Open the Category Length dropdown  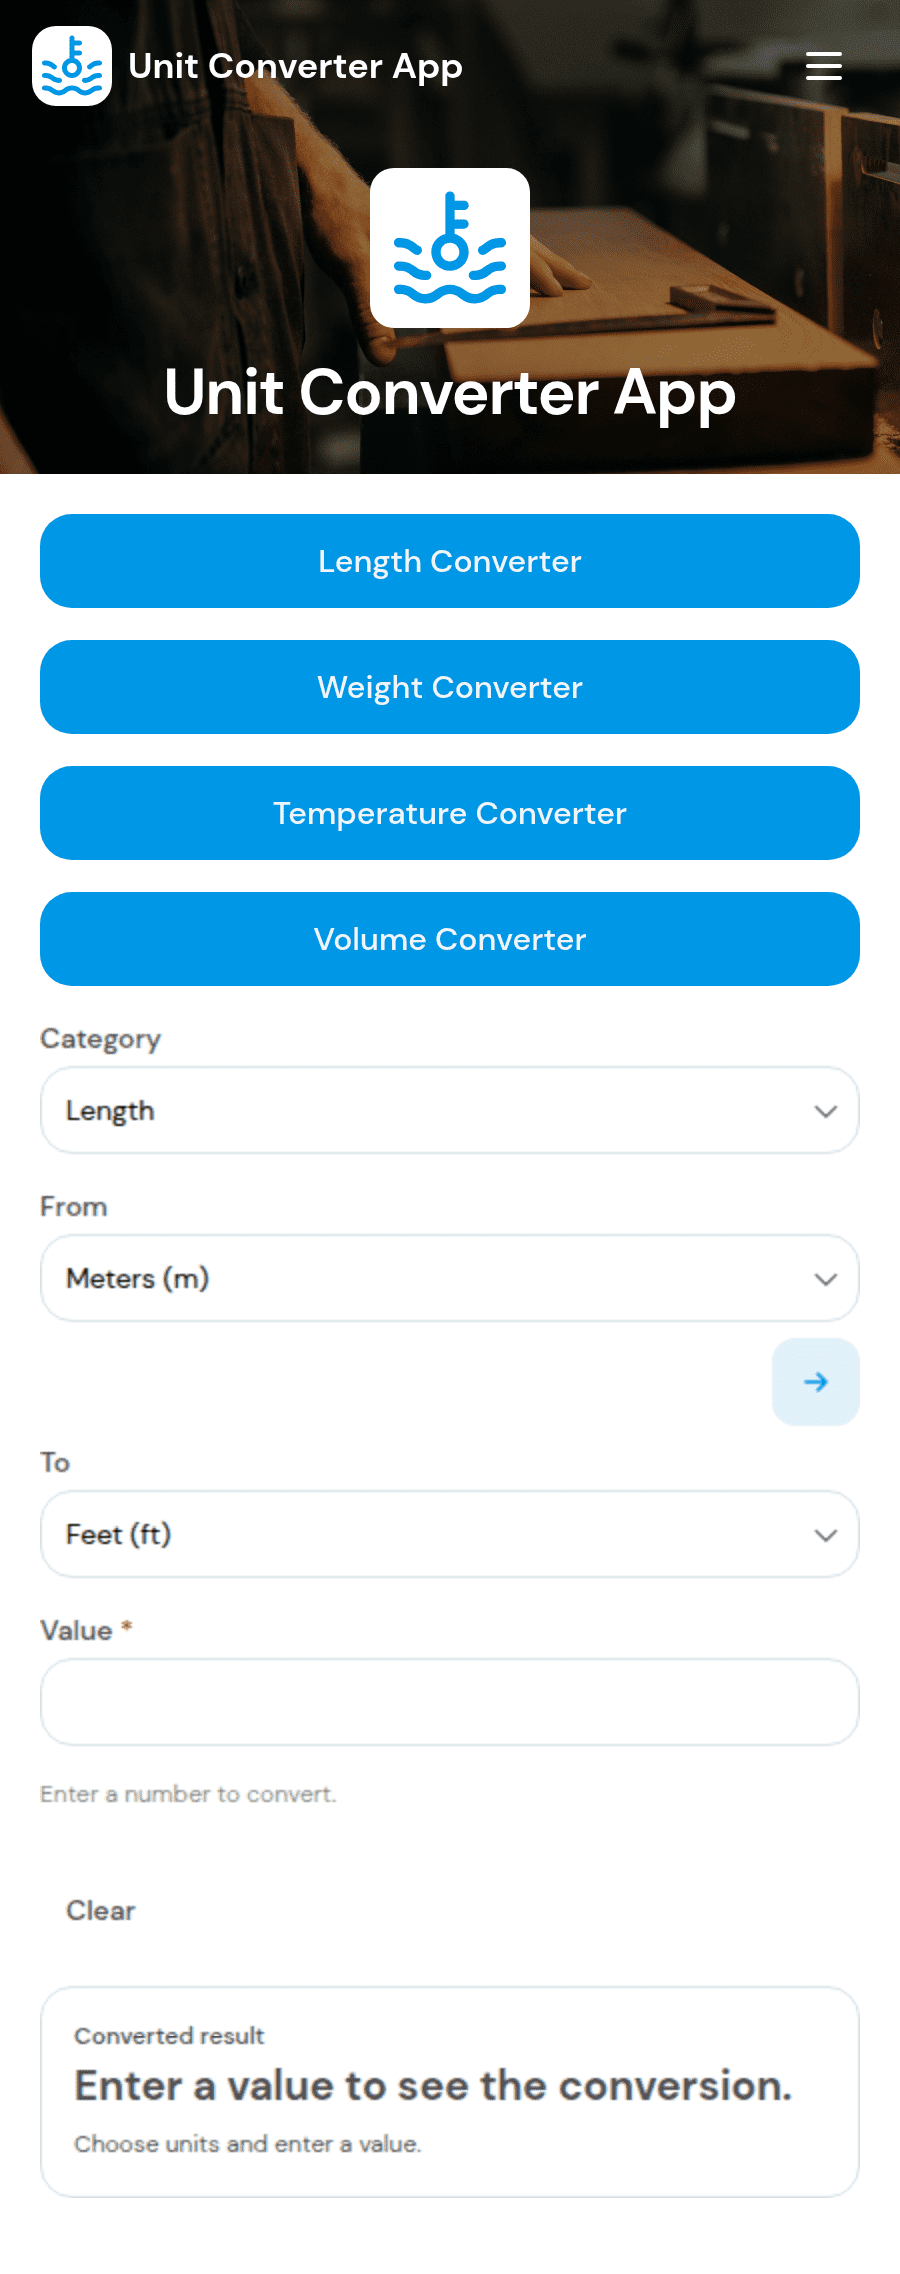pos(450,1110)
